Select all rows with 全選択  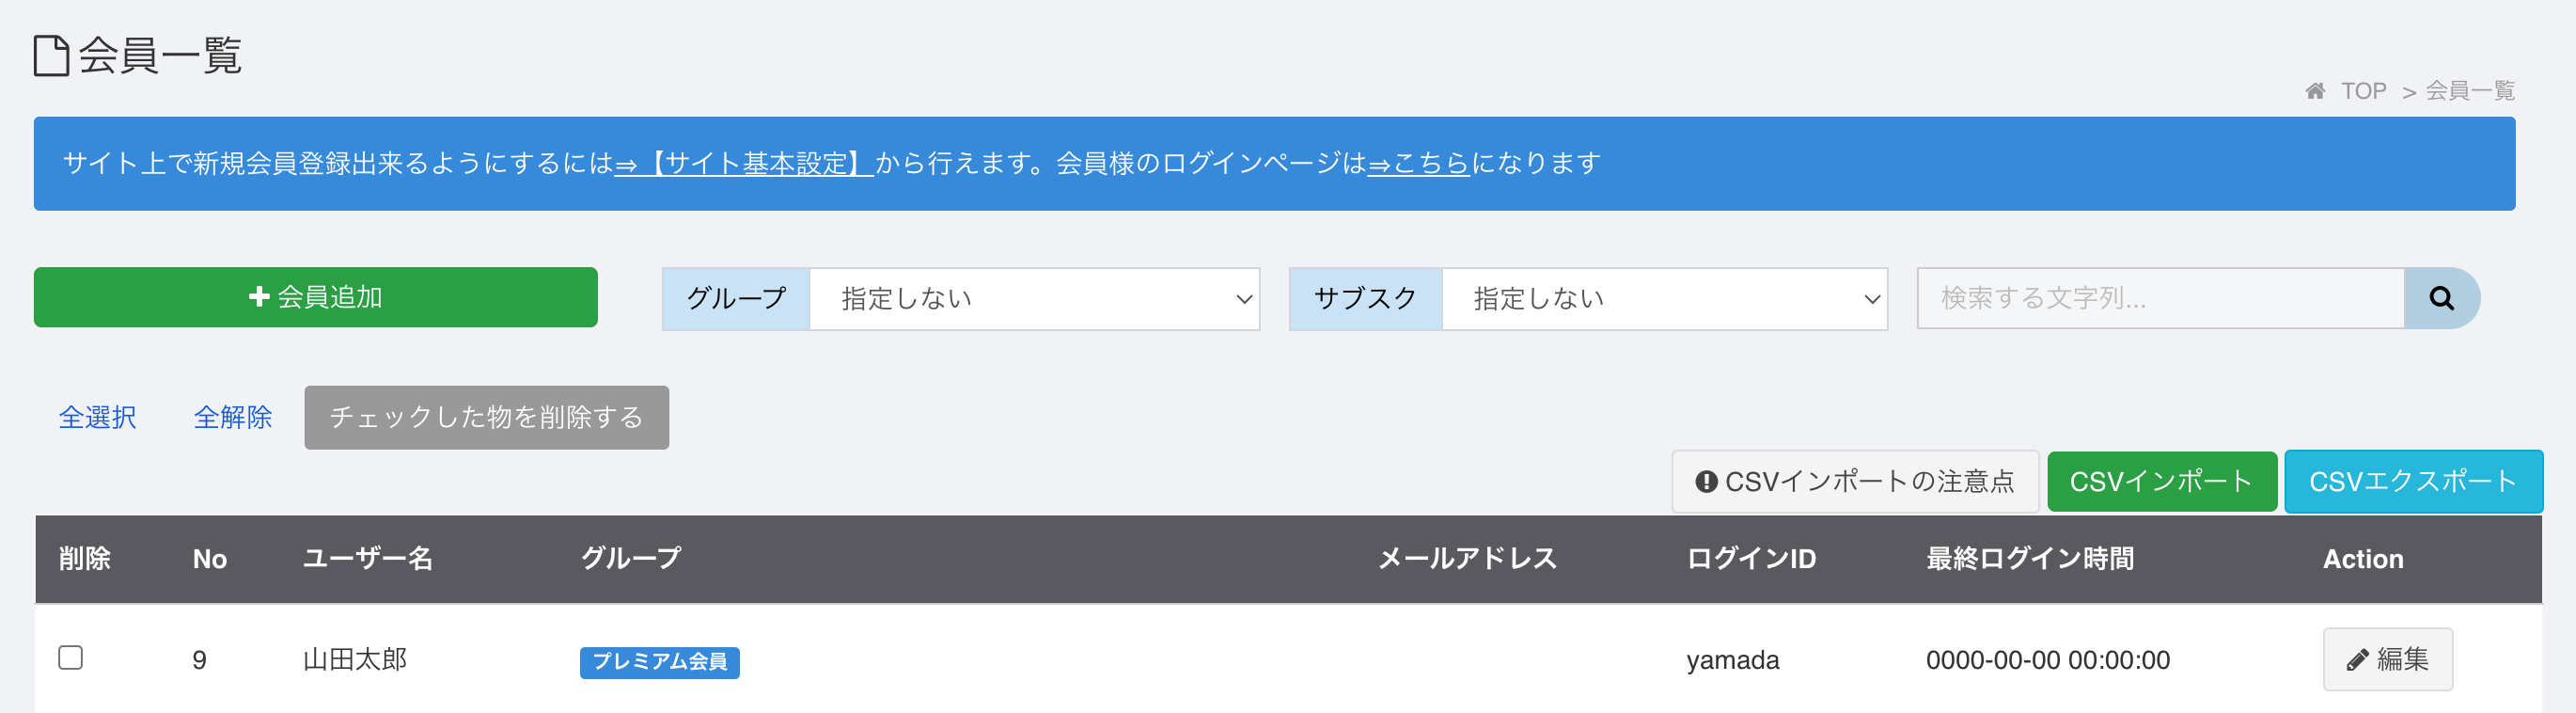pos(97,417)
